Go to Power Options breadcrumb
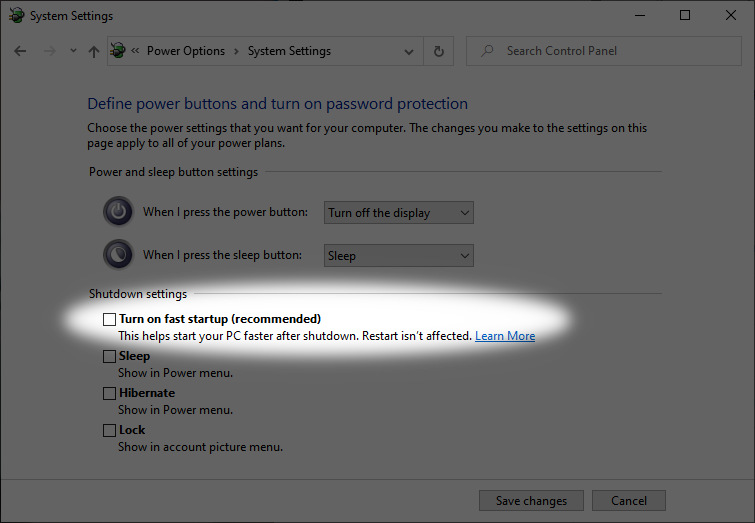 tap(186, 51)
